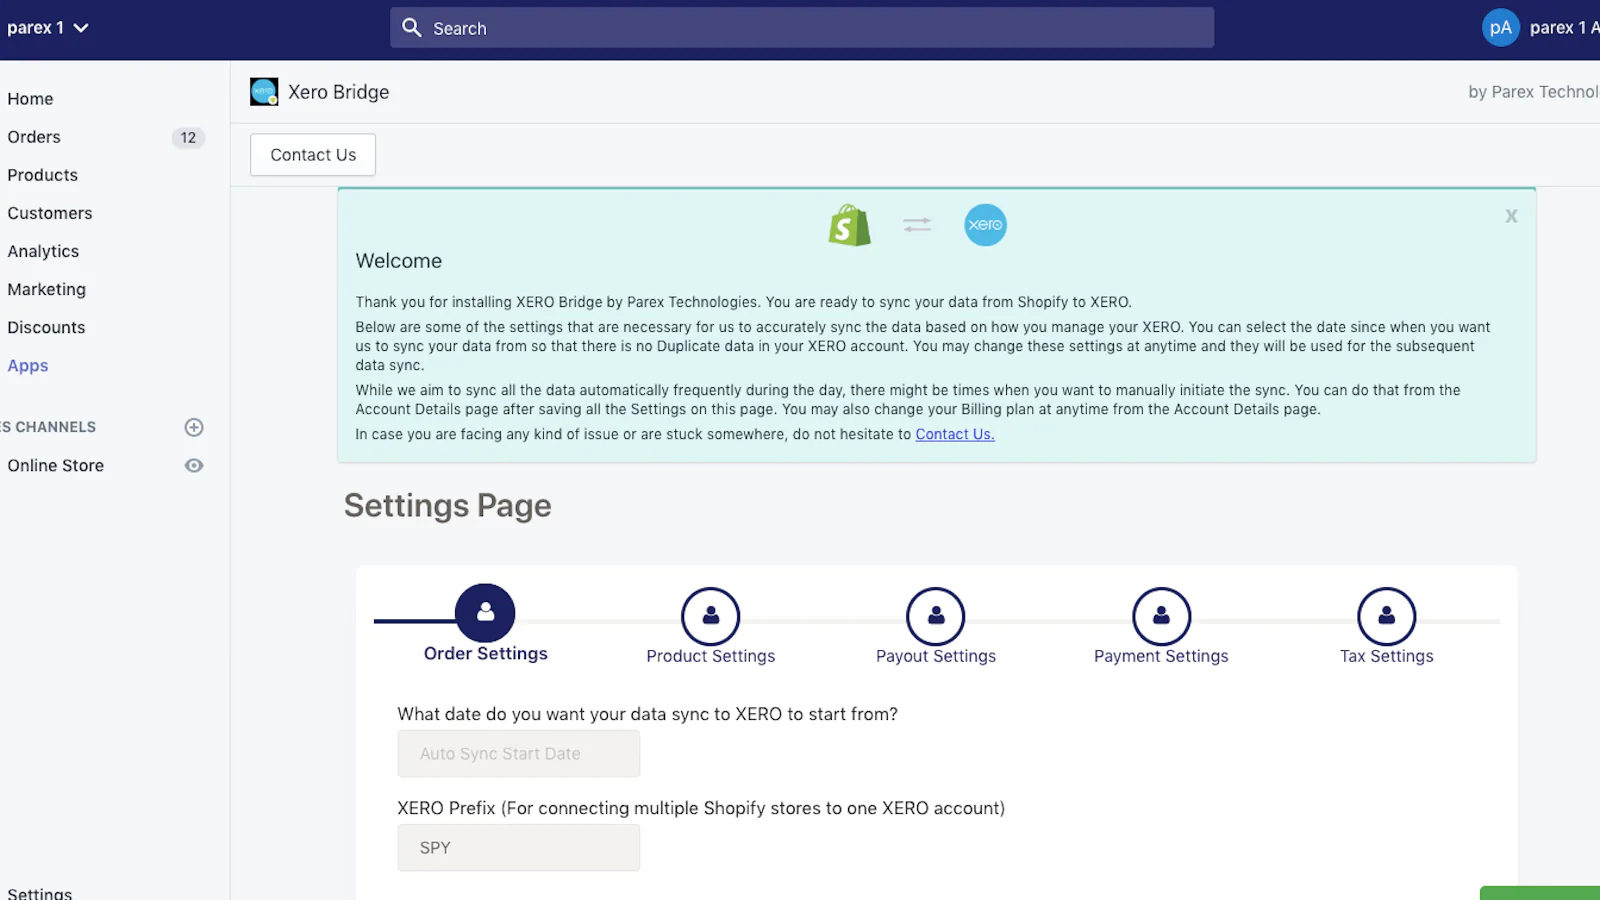The height and width of the screenshot is (900, 1600).
Task: Click the Shopify bag icon in banner
Action: [x=849, y=226]
